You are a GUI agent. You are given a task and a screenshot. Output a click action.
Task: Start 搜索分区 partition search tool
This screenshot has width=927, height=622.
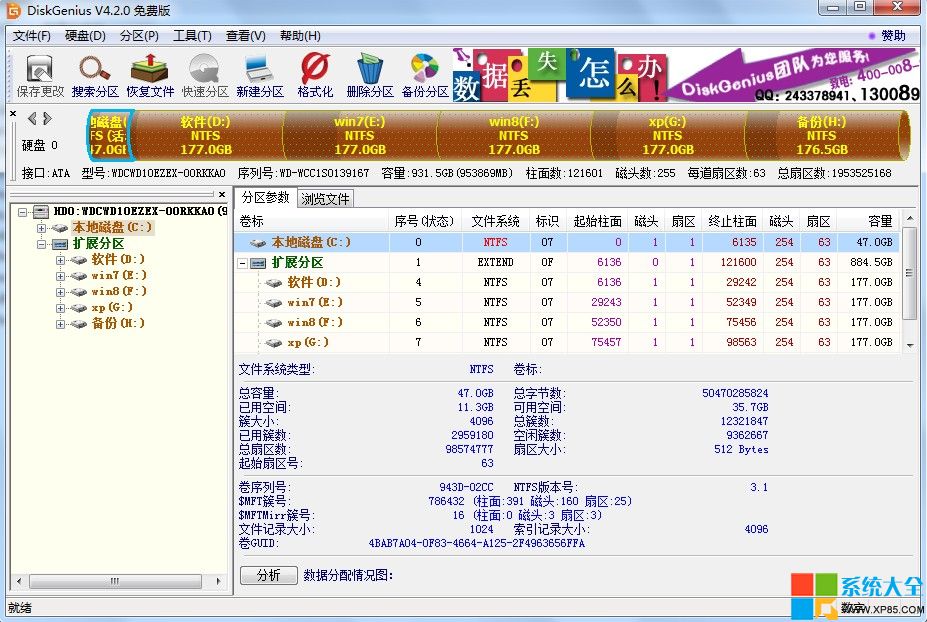(95, 76)
